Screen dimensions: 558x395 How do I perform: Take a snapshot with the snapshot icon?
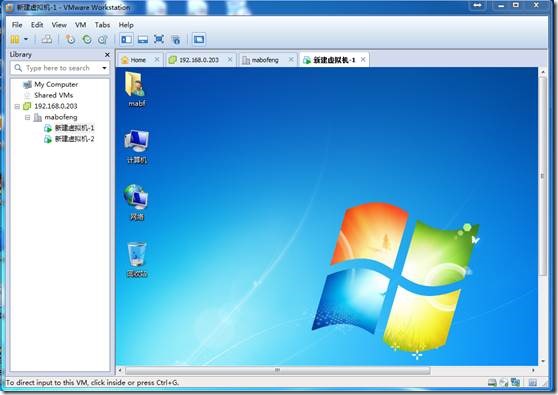(70, 39)
